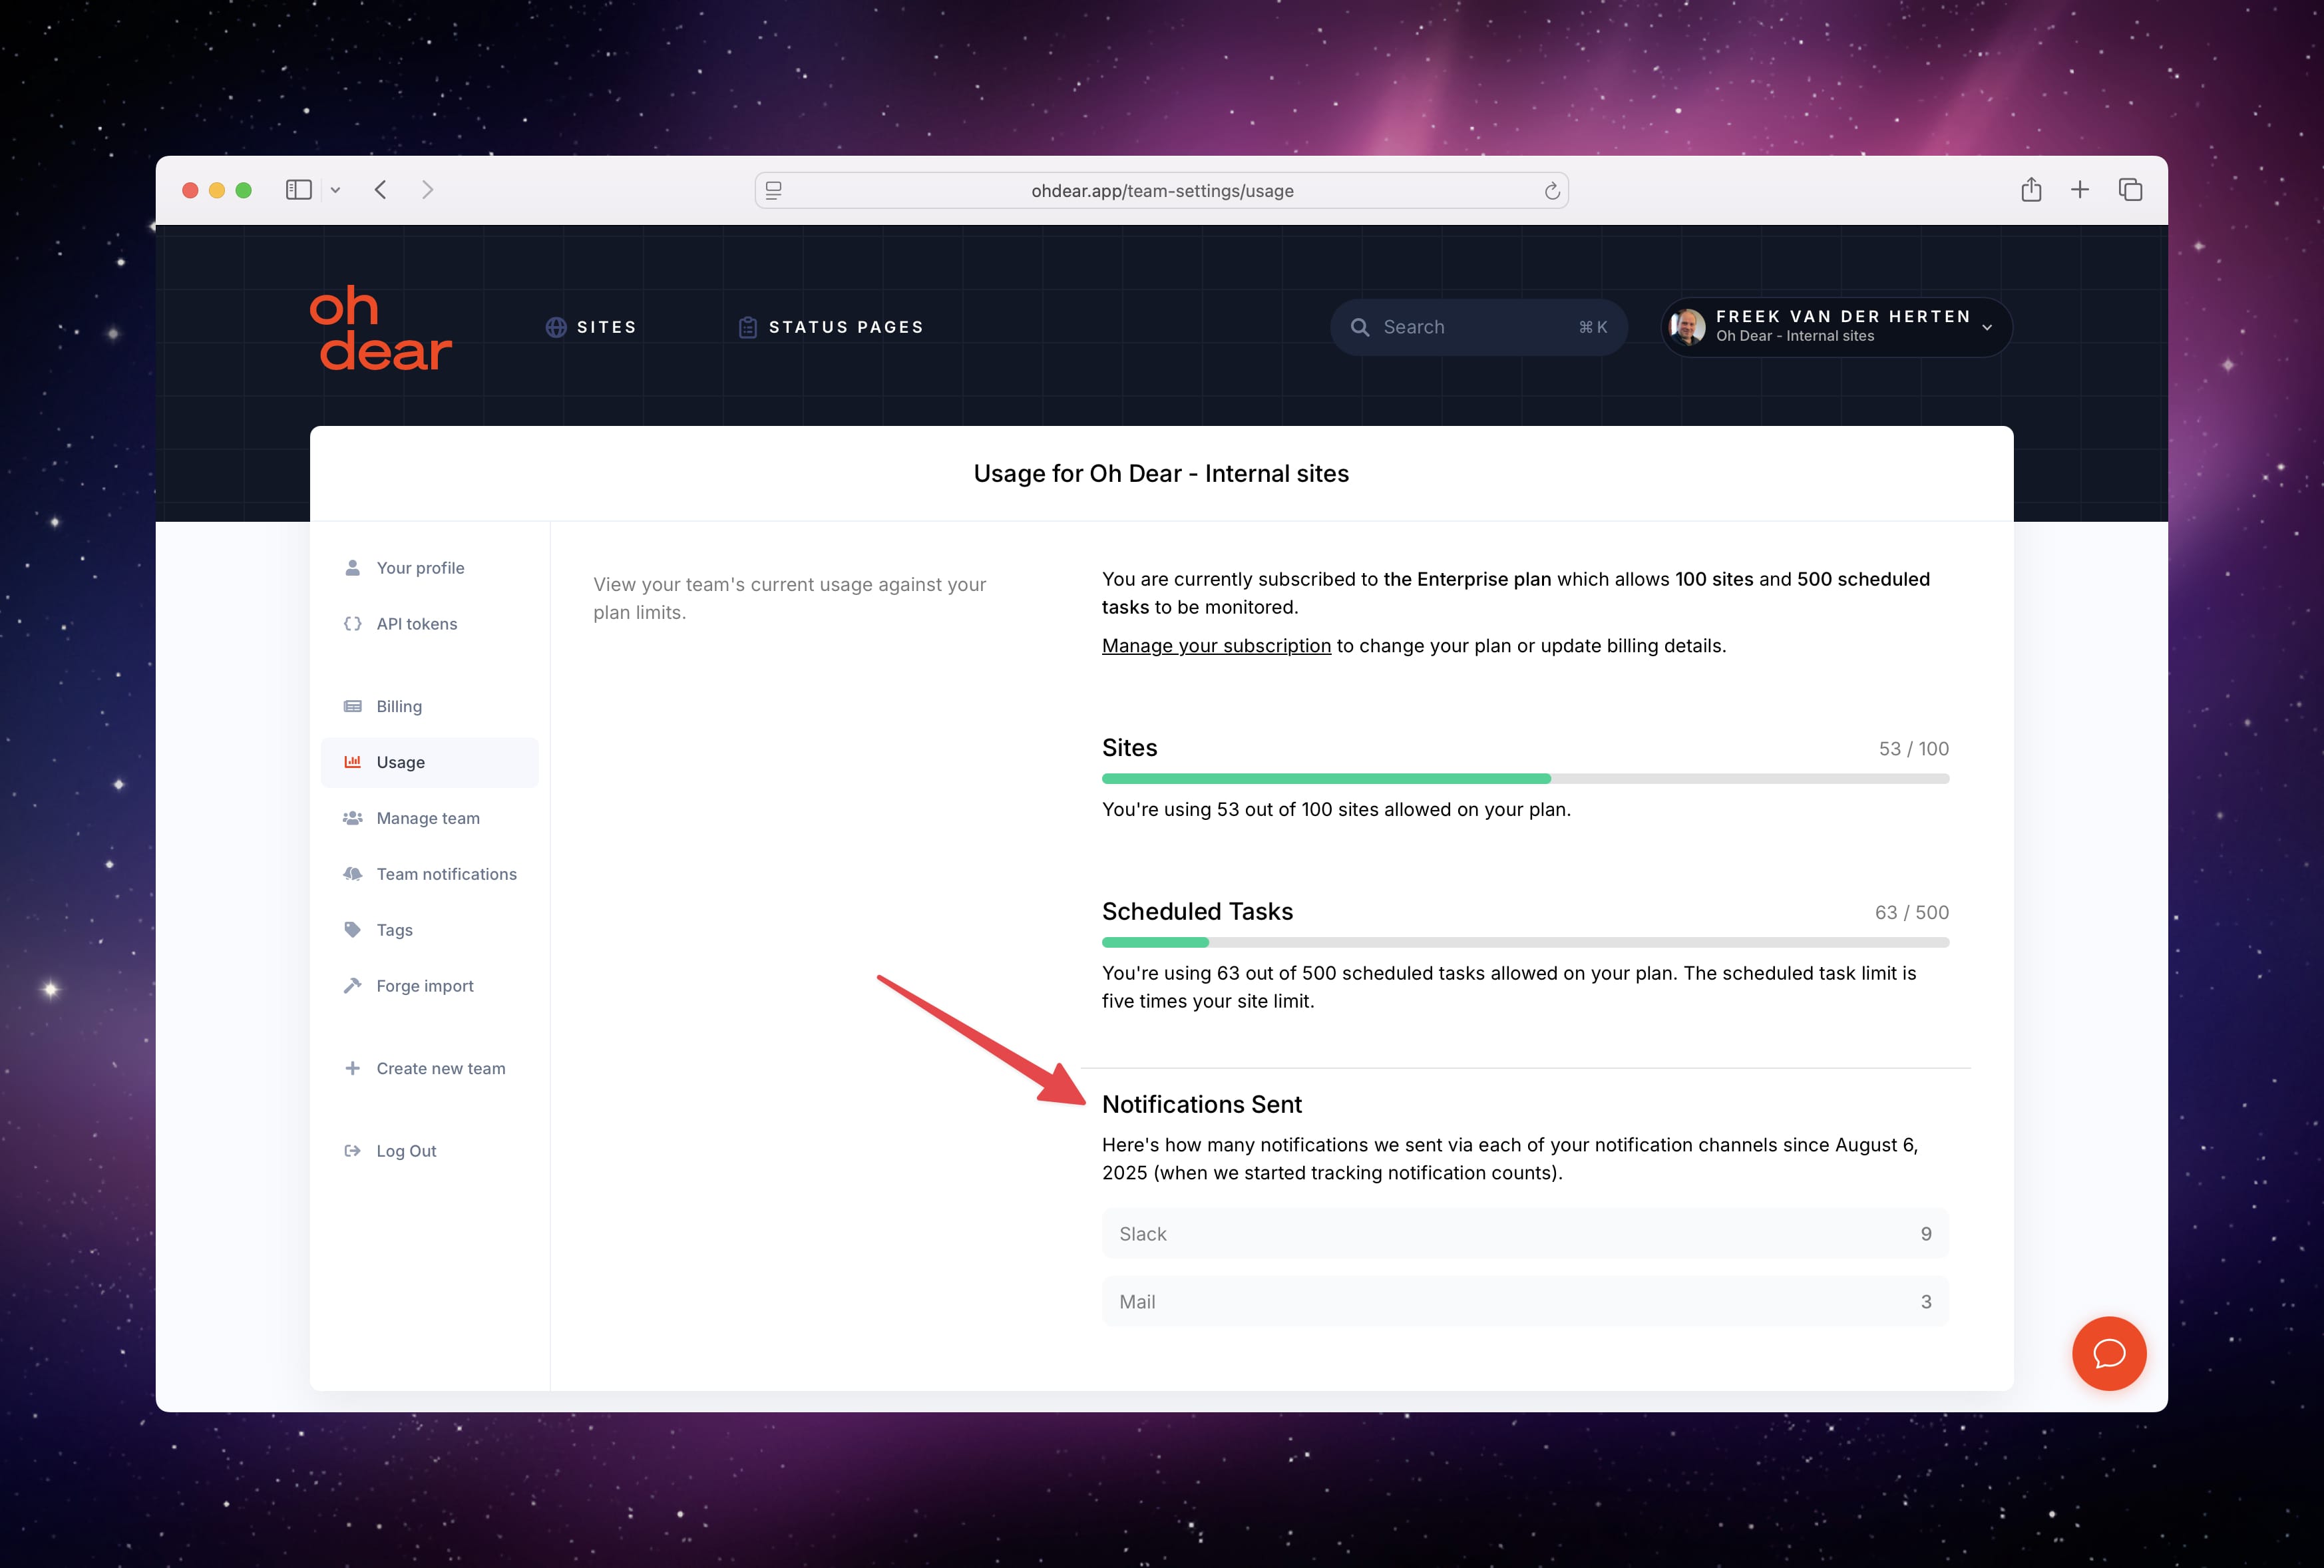Screen dimensions: 2324x1568
Task: Open Manage team
Action: 429,818
